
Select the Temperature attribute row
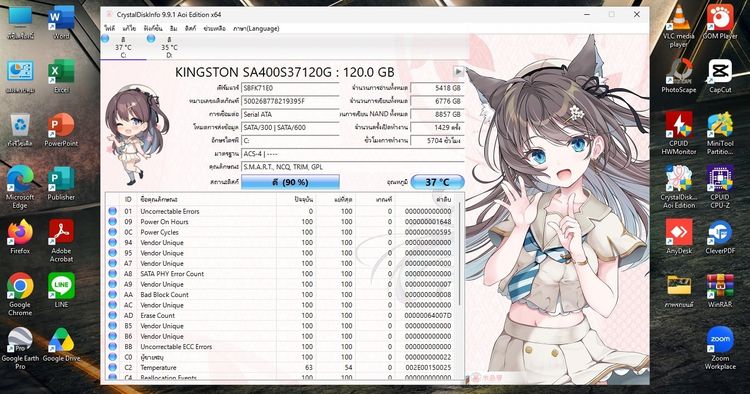(282, 368)
